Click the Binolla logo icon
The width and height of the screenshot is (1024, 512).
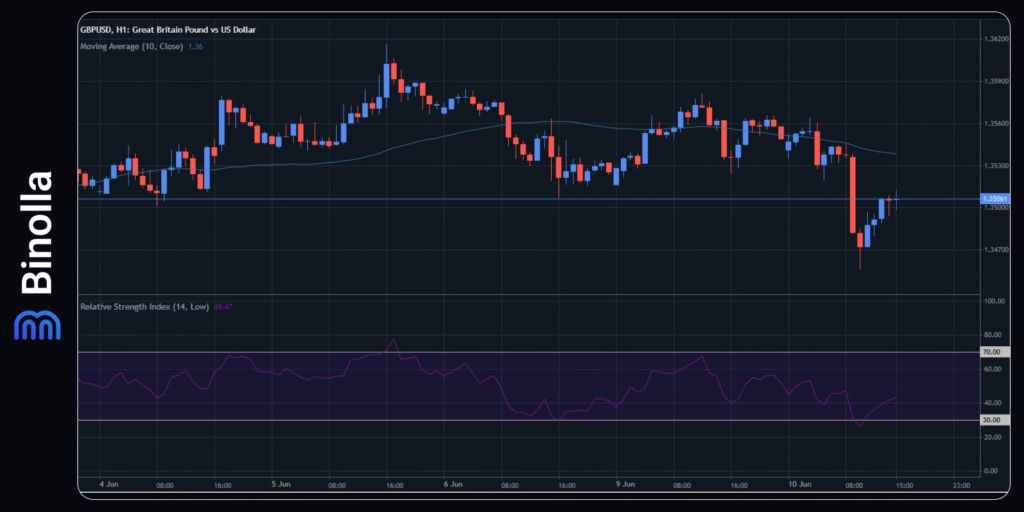coord(36,326)
